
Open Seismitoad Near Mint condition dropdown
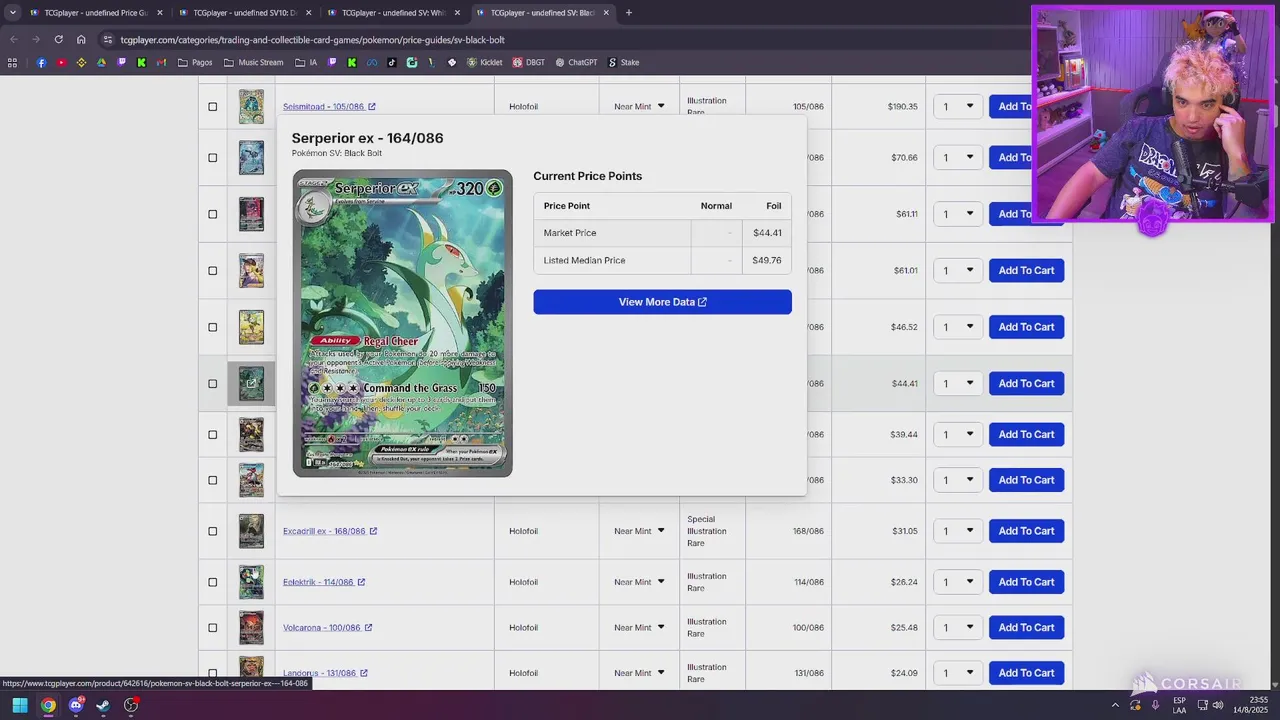[639, 106]
